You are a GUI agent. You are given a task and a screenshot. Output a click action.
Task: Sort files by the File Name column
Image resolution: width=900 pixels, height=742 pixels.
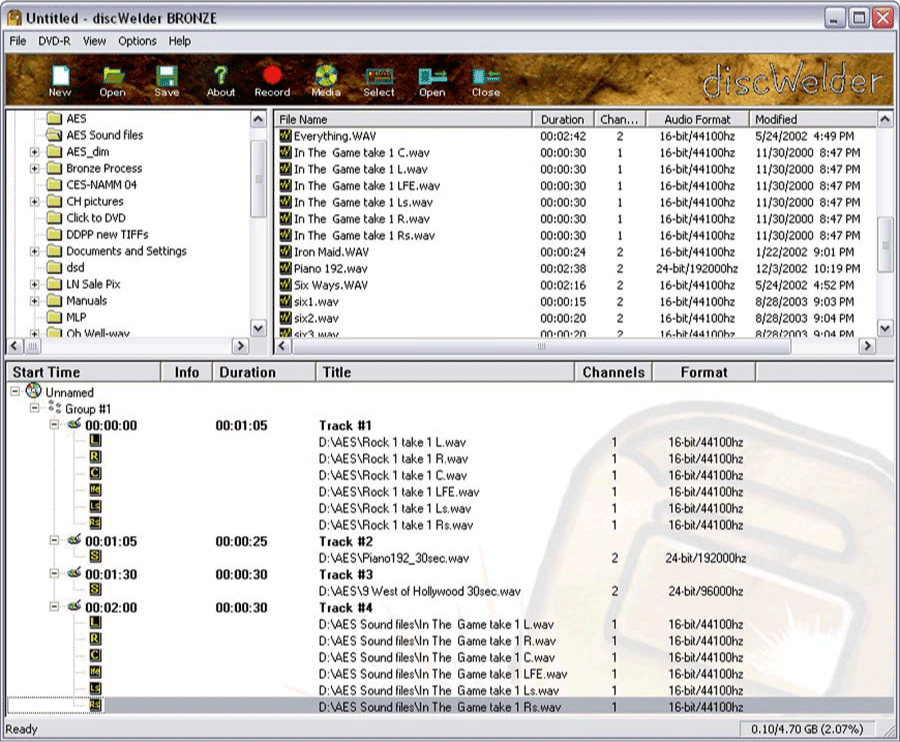tap(403, 119)
